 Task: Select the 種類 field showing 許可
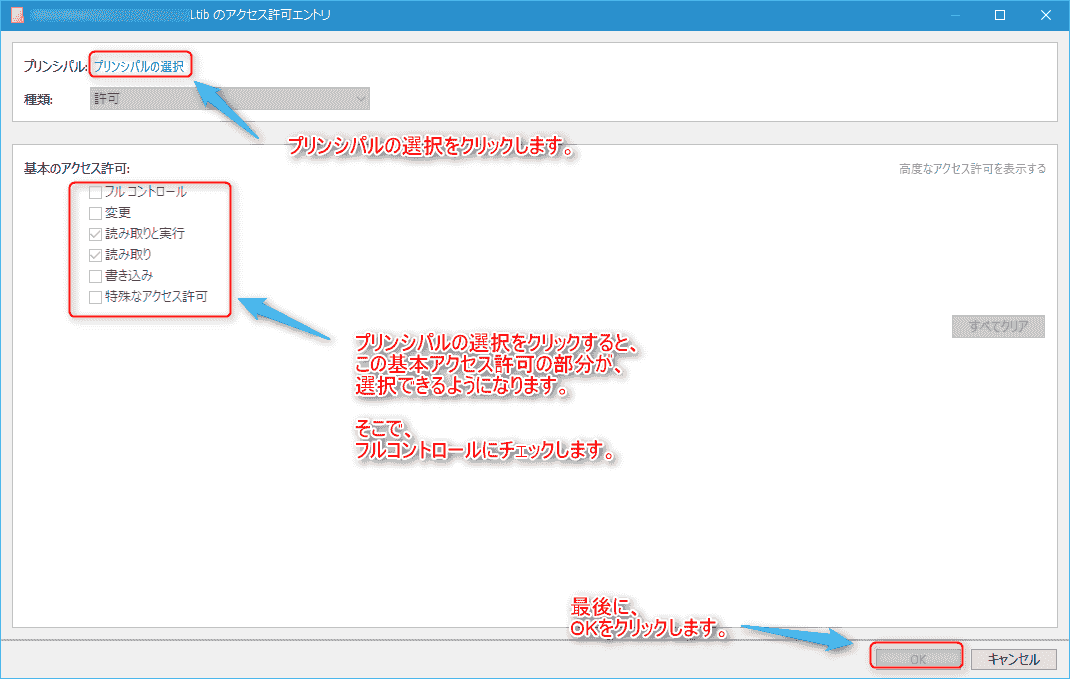(230, 98)
